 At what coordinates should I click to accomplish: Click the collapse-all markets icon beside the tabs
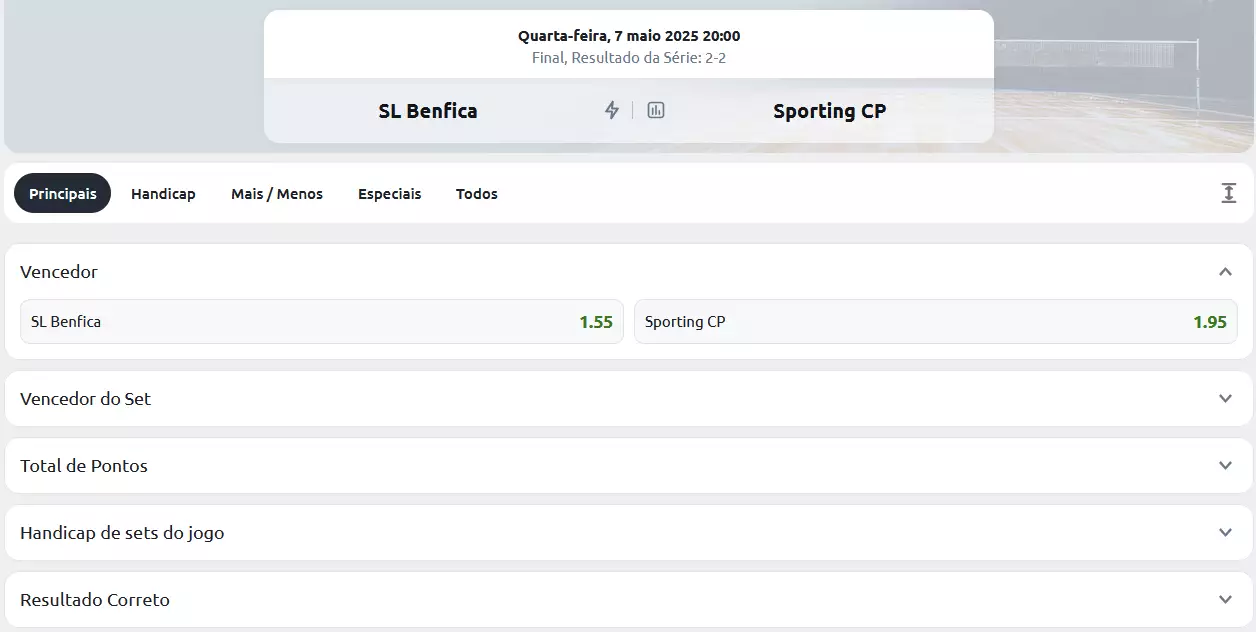pyautogui.click(x=1229, y=193)
